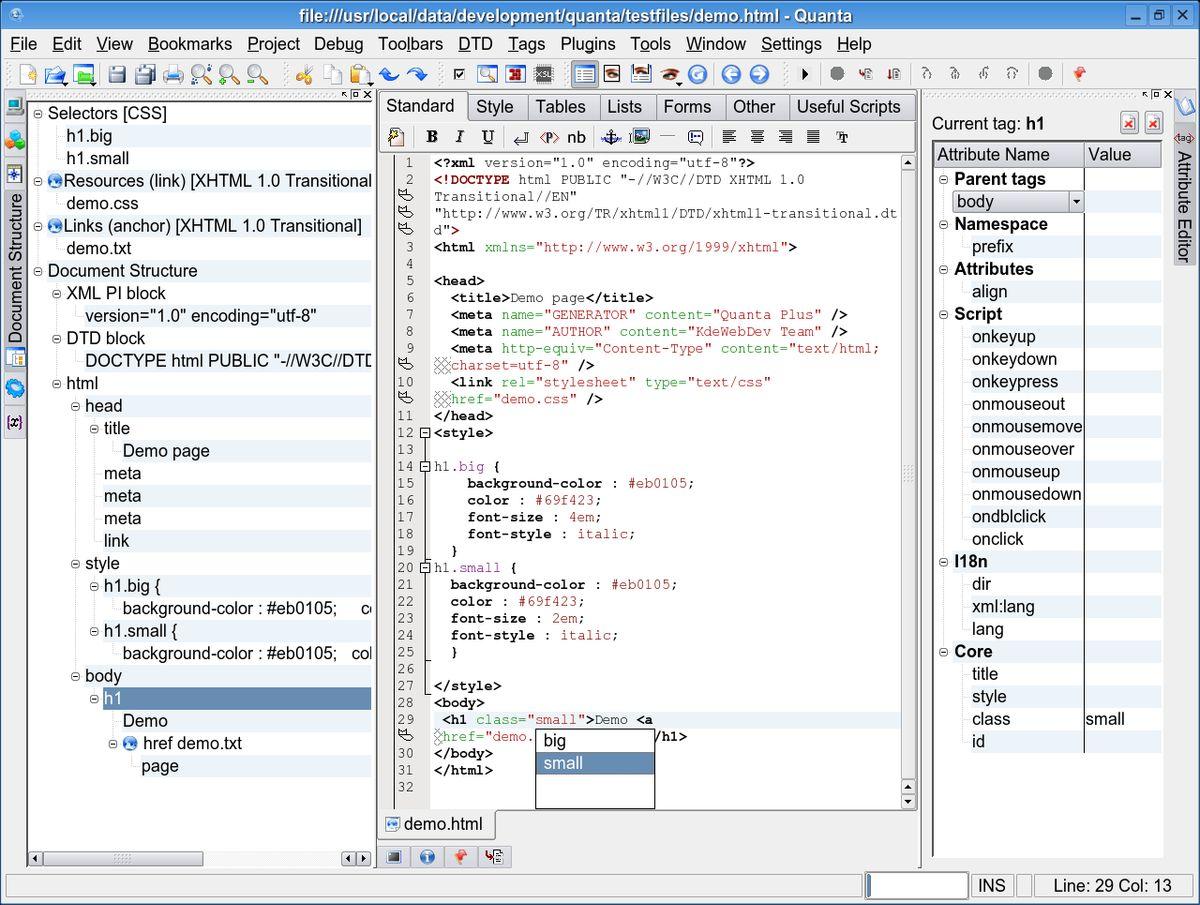Screen dimensions: 1200x905
Task: Toggle the split source and VPL view button
Action: (641, 74)
